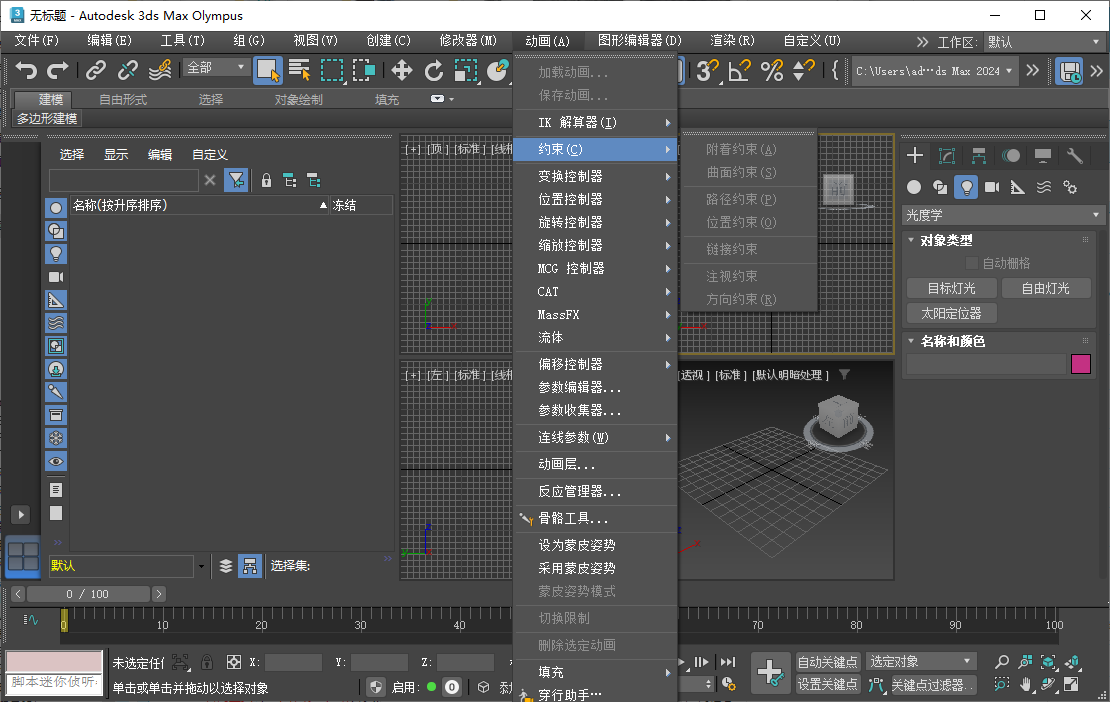
Task: Select the Systems gears category icon
Action: tap(1070, 187)
